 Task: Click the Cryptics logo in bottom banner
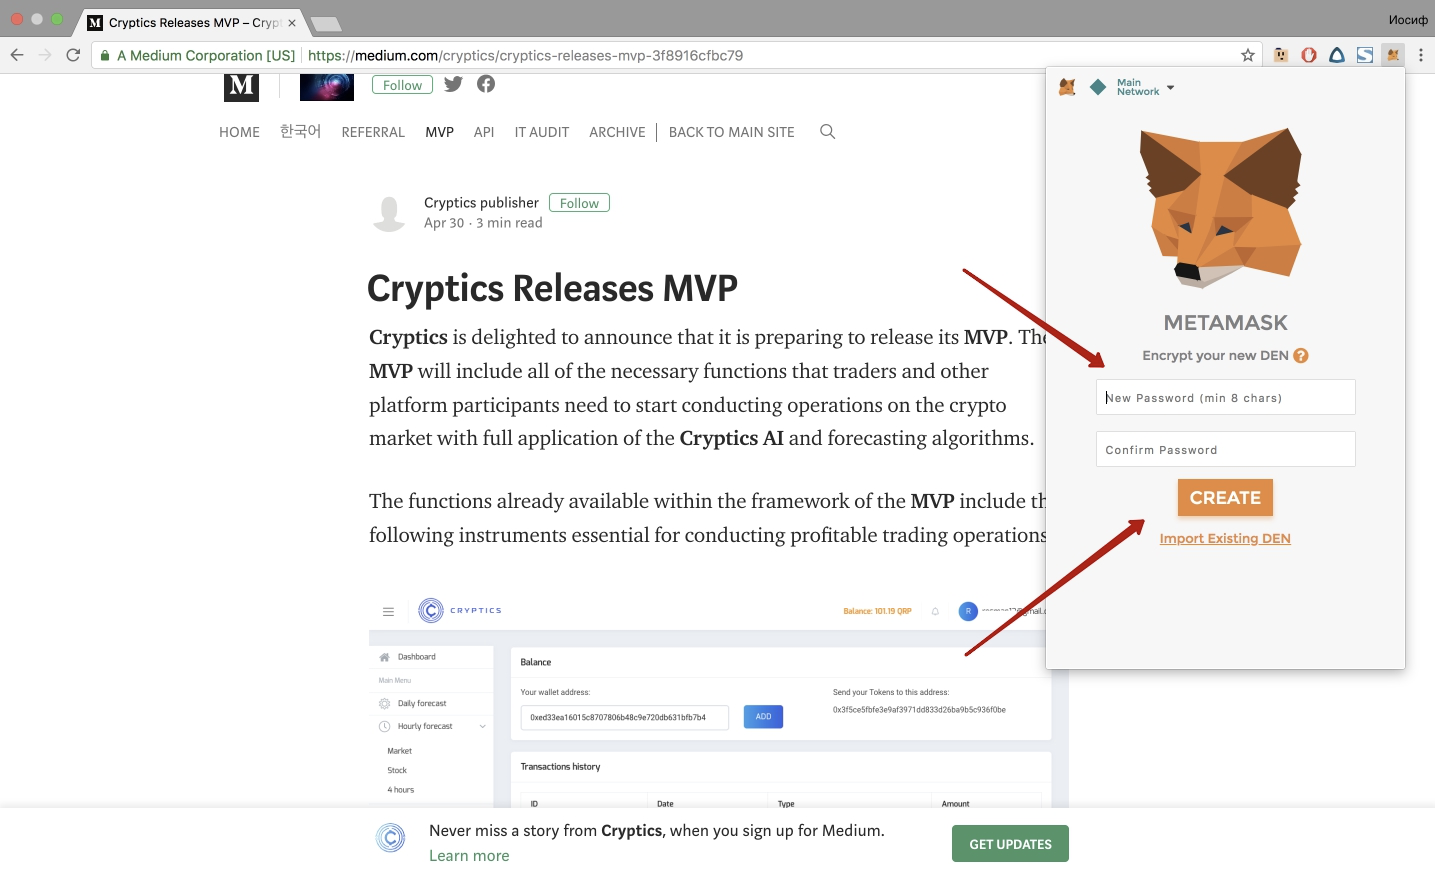390,838
